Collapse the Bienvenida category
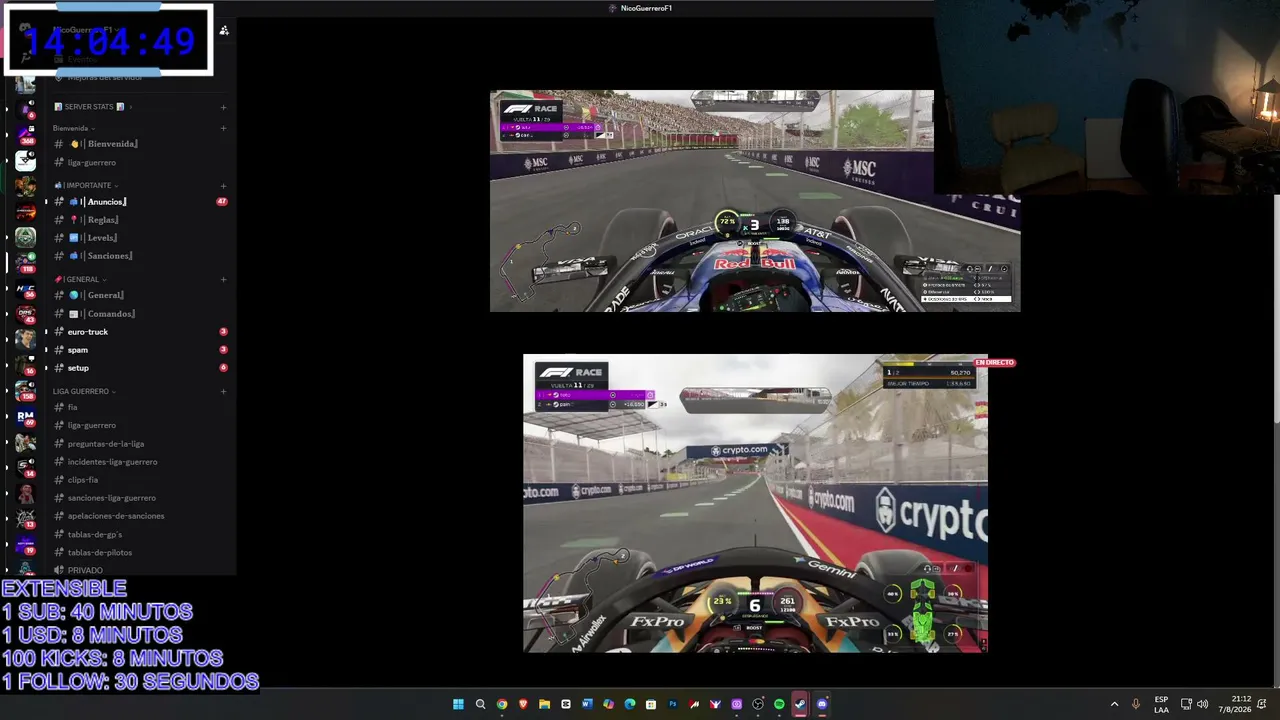Image resolution: width=1280 pixels, height=720 pixels. coord(74,128)
